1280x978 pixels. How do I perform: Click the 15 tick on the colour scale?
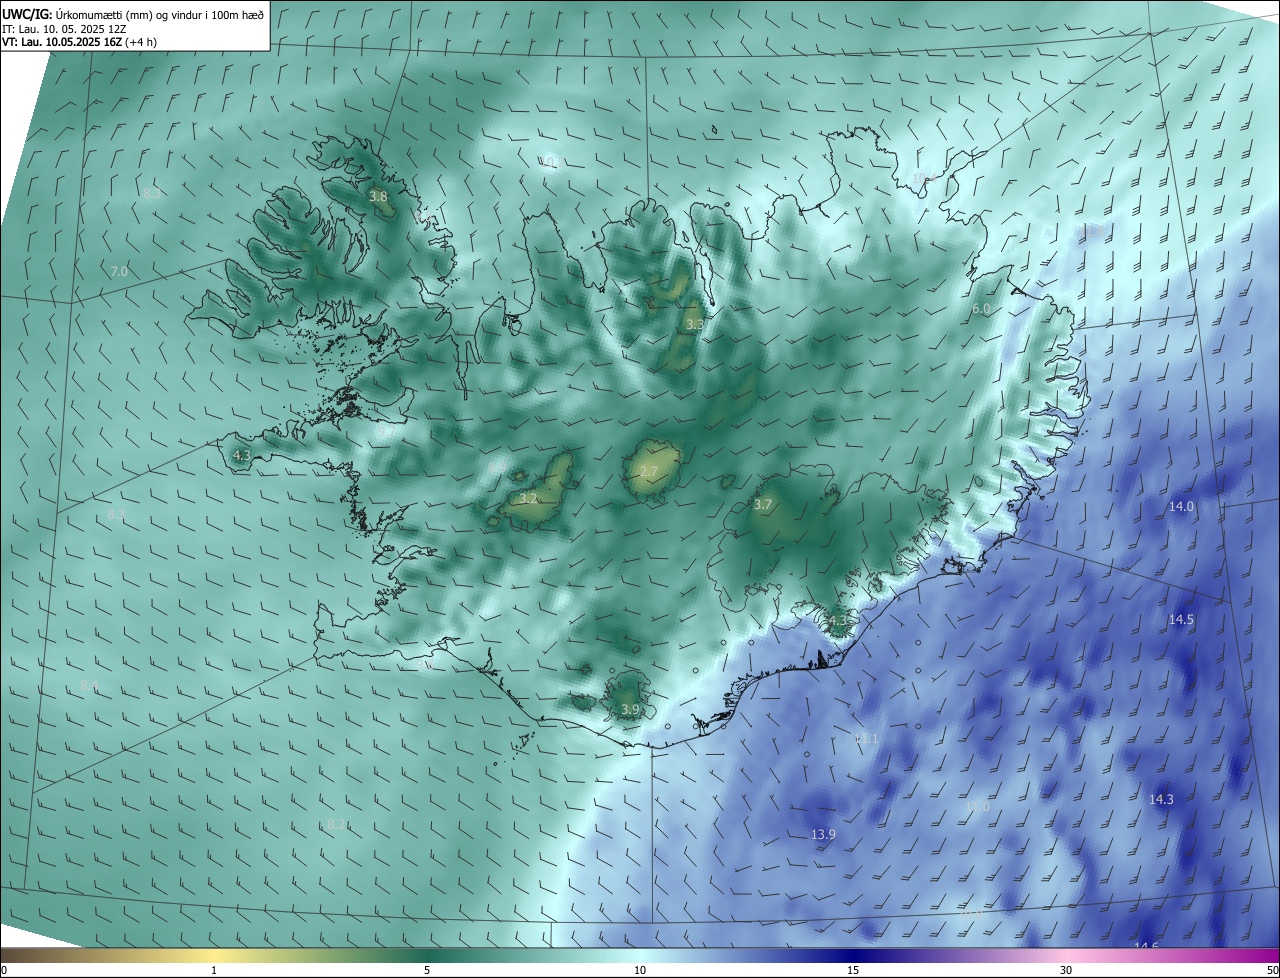click(x=853, y=970)
